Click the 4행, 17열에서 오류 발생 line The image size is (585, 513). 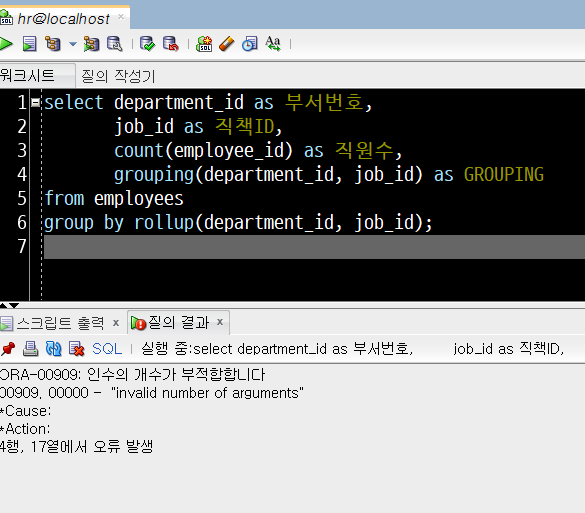pyautogui.click(x=76, y=446)
